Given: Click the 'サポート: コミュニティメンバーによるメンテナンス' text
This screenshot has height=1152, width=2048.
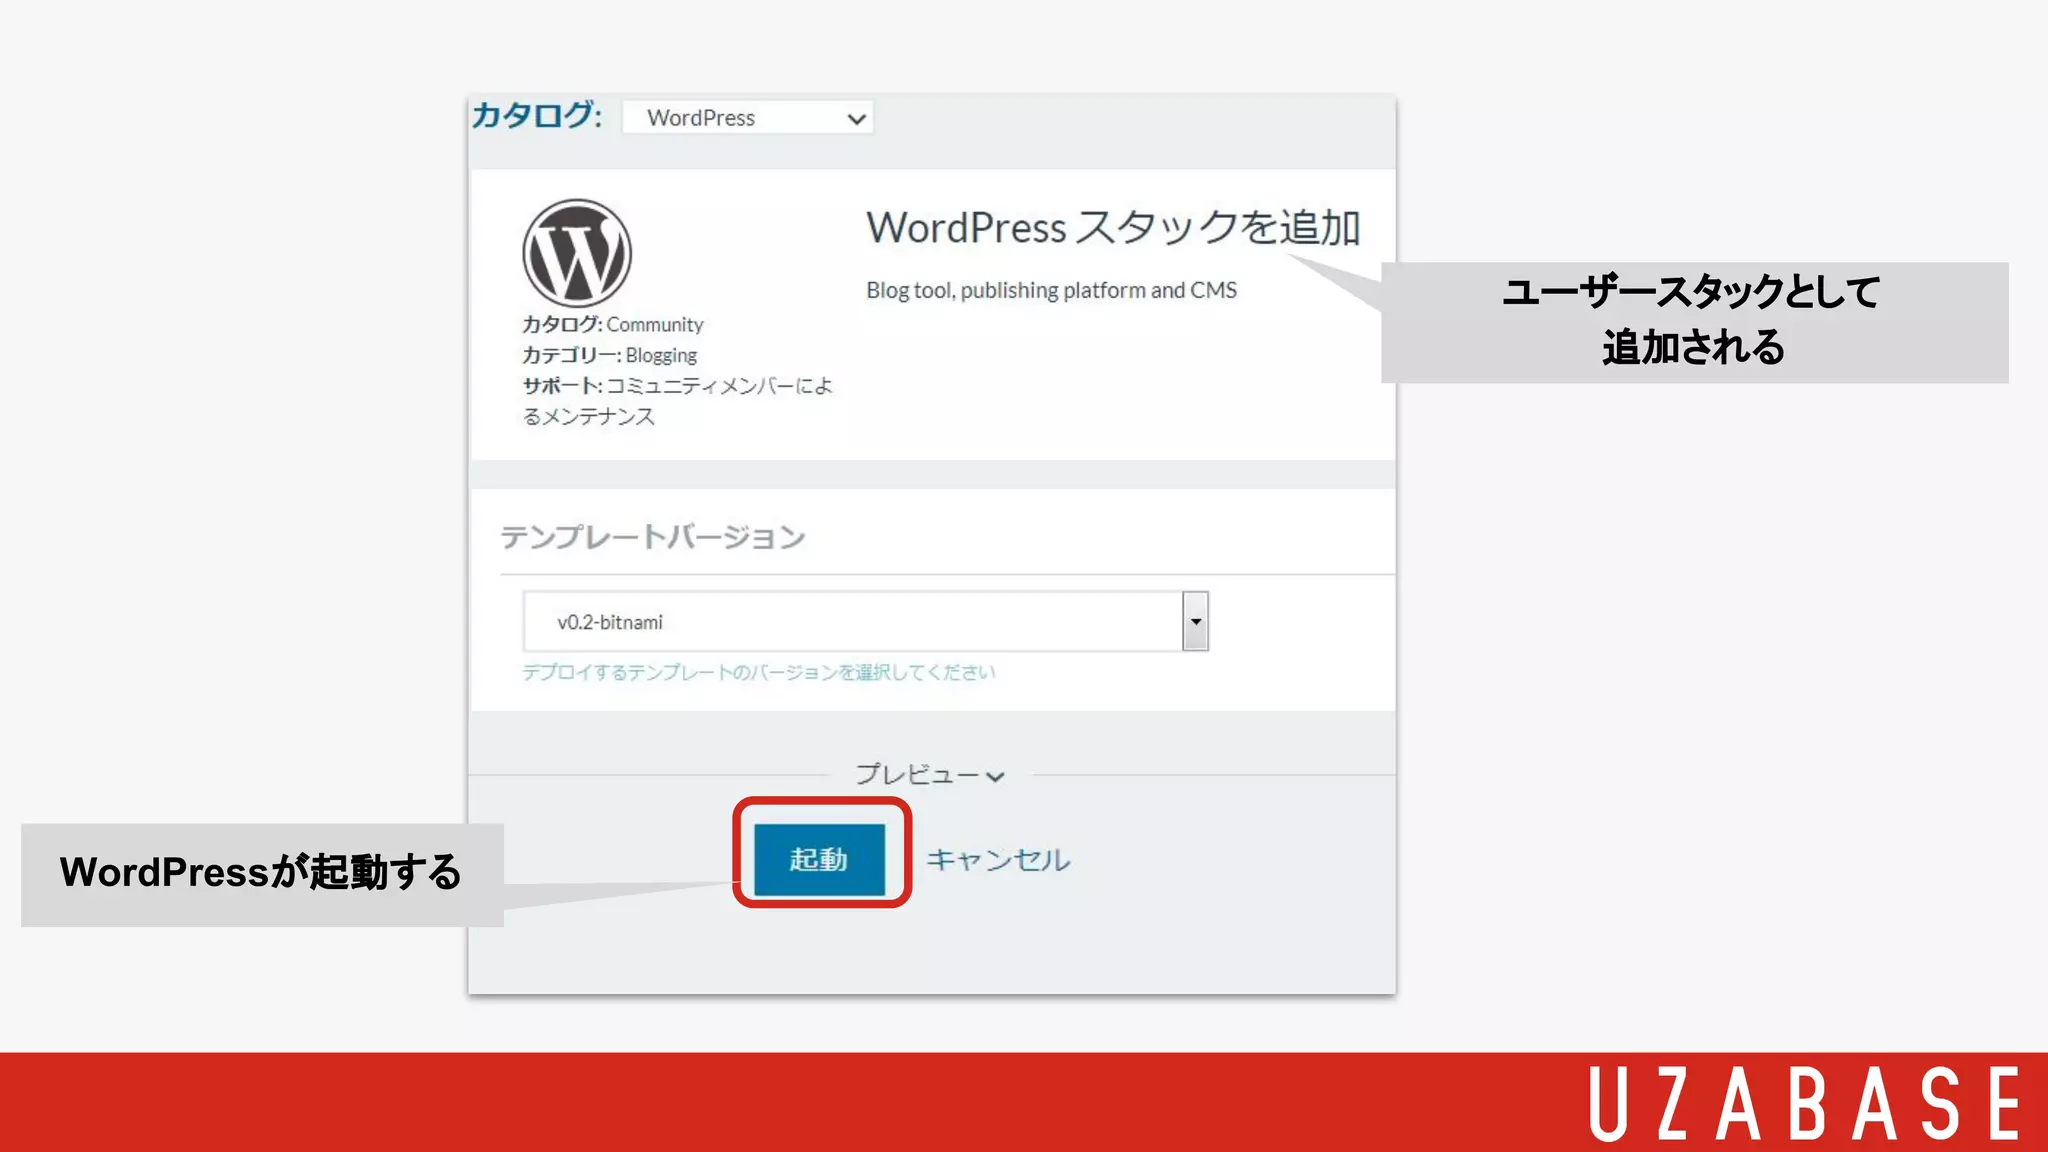Looking at the screenshot, I should point(677,401).
